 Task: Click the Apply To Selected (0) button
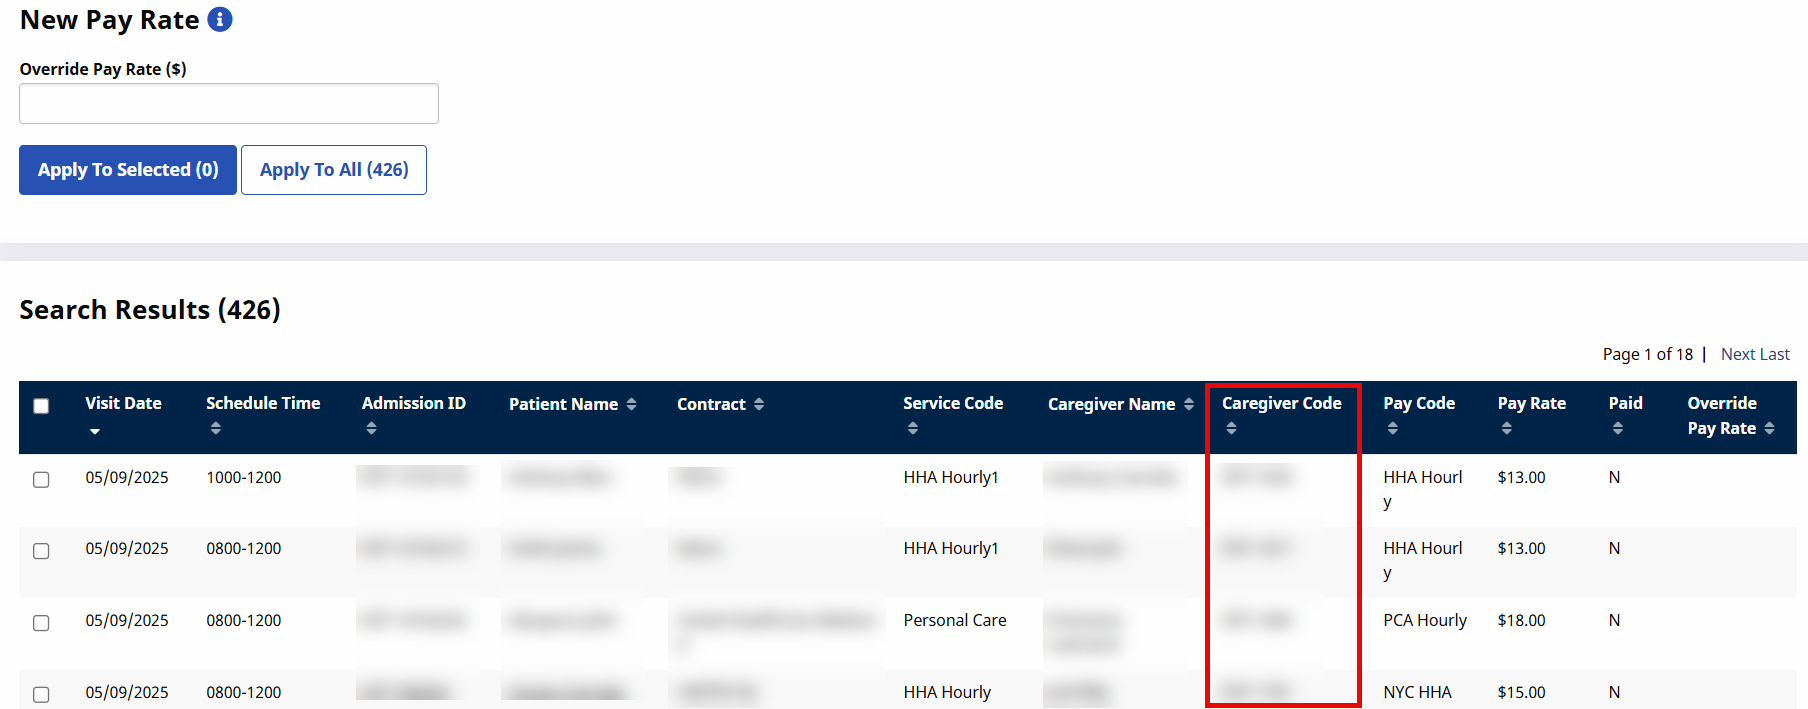click(x=128, y=170)
